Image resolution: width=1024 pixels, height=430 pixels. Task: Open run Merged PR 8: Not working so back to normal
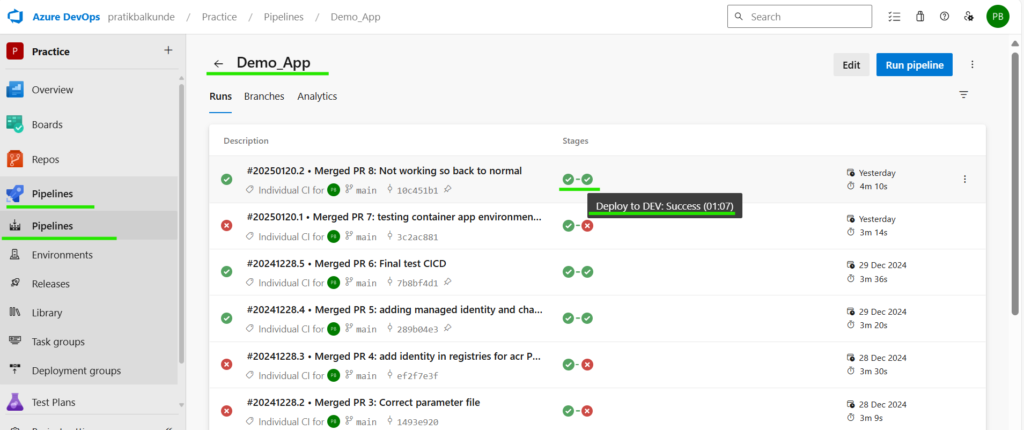384,171
